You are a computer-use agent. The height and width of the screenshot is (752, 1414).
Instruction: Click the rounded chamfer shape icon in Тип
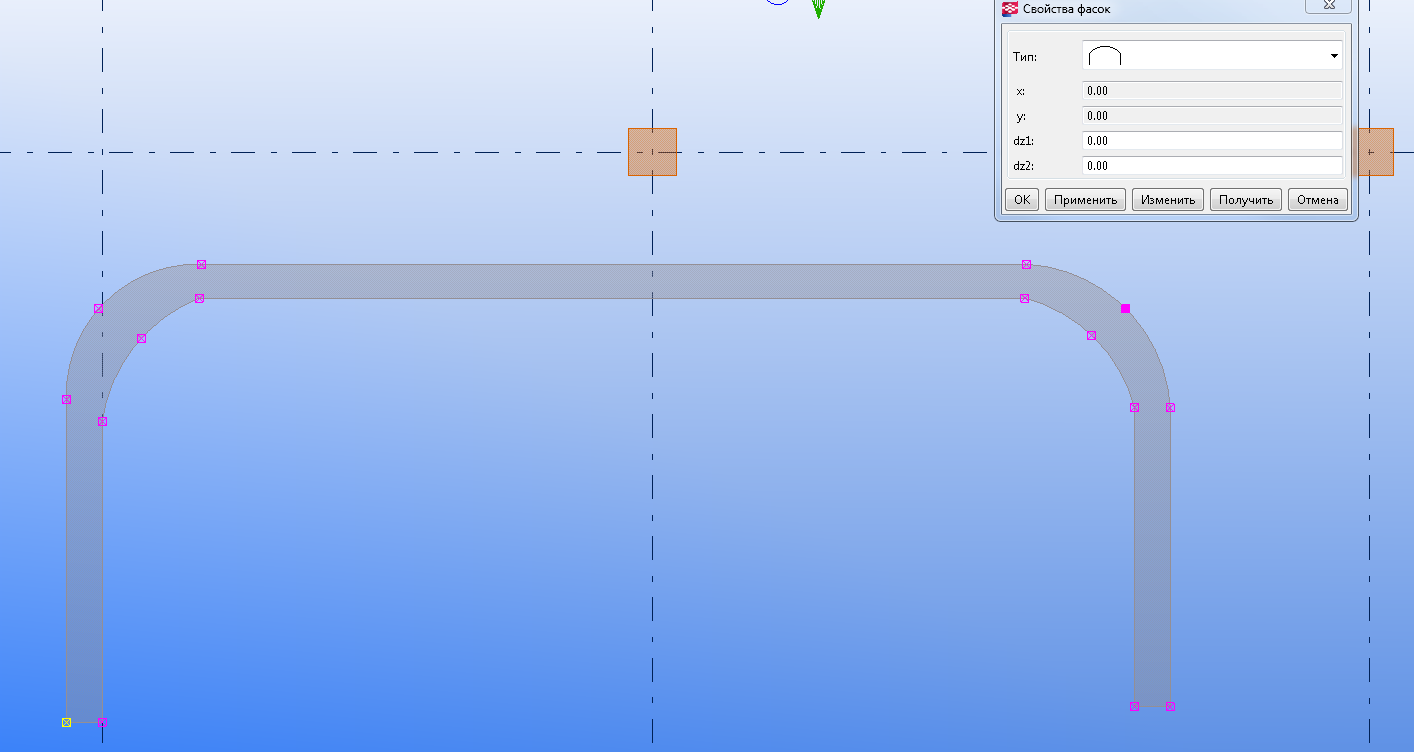pos(1105,57)
